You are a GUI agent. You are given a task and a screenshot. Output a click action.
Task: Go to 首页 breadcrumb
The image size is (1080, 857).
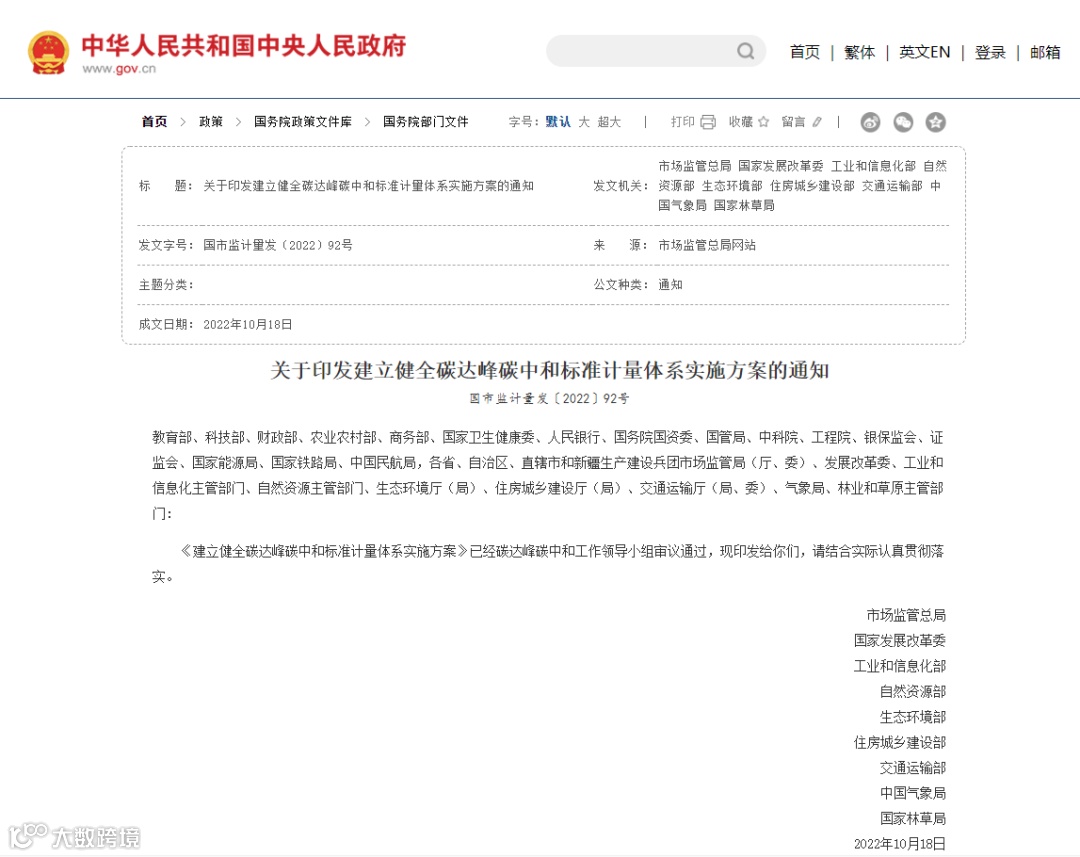point(154,122)
